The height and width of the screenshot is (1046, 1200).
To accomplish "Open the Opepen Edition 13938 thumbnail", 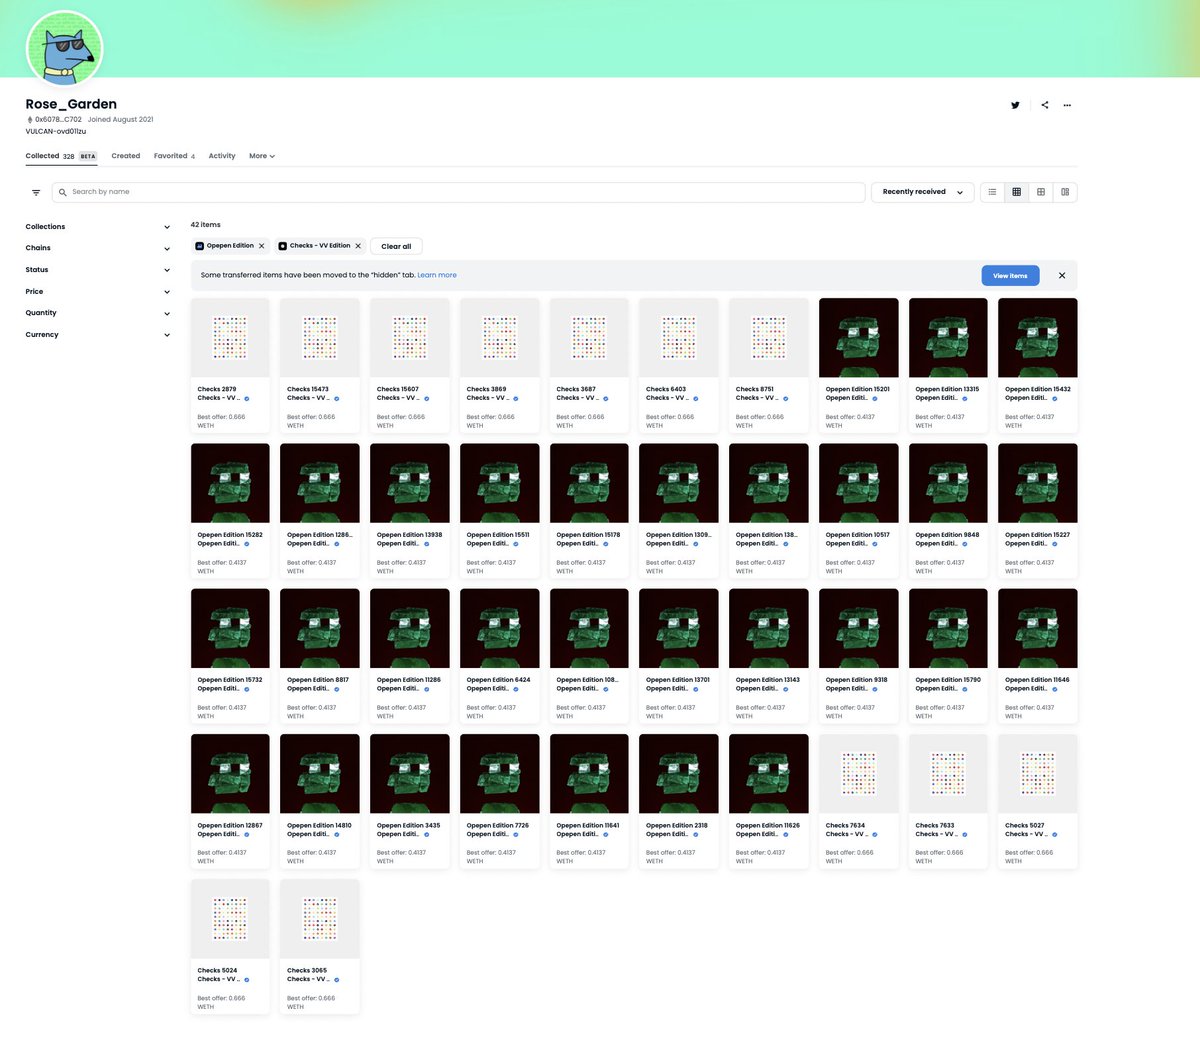I will (410, 483).
